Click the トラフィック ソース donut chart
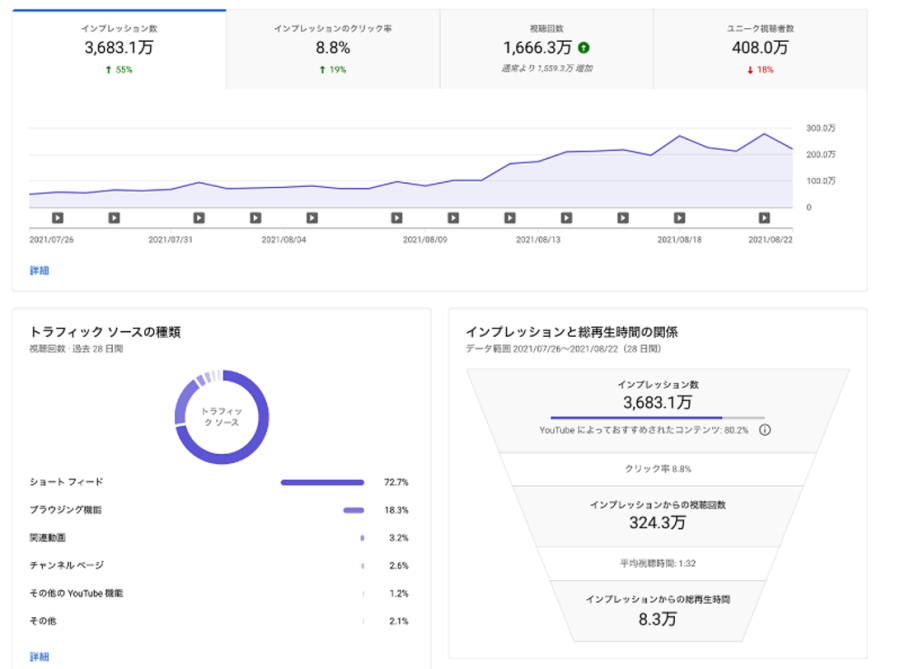The height and width of the screenshot is (669, 900). pos(221,417)
